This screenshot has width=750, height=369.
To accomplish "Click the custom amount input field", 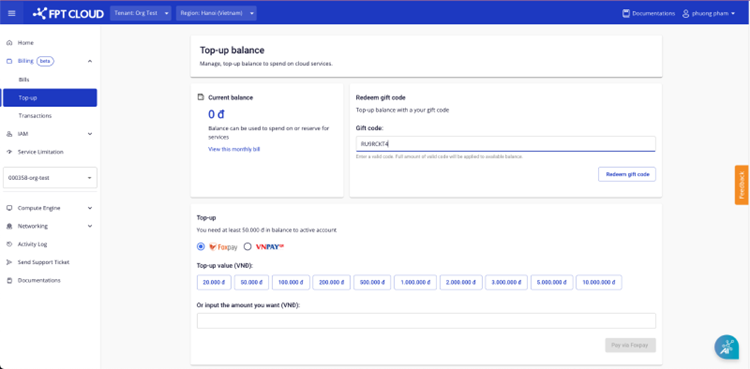I will pos(426,321).
